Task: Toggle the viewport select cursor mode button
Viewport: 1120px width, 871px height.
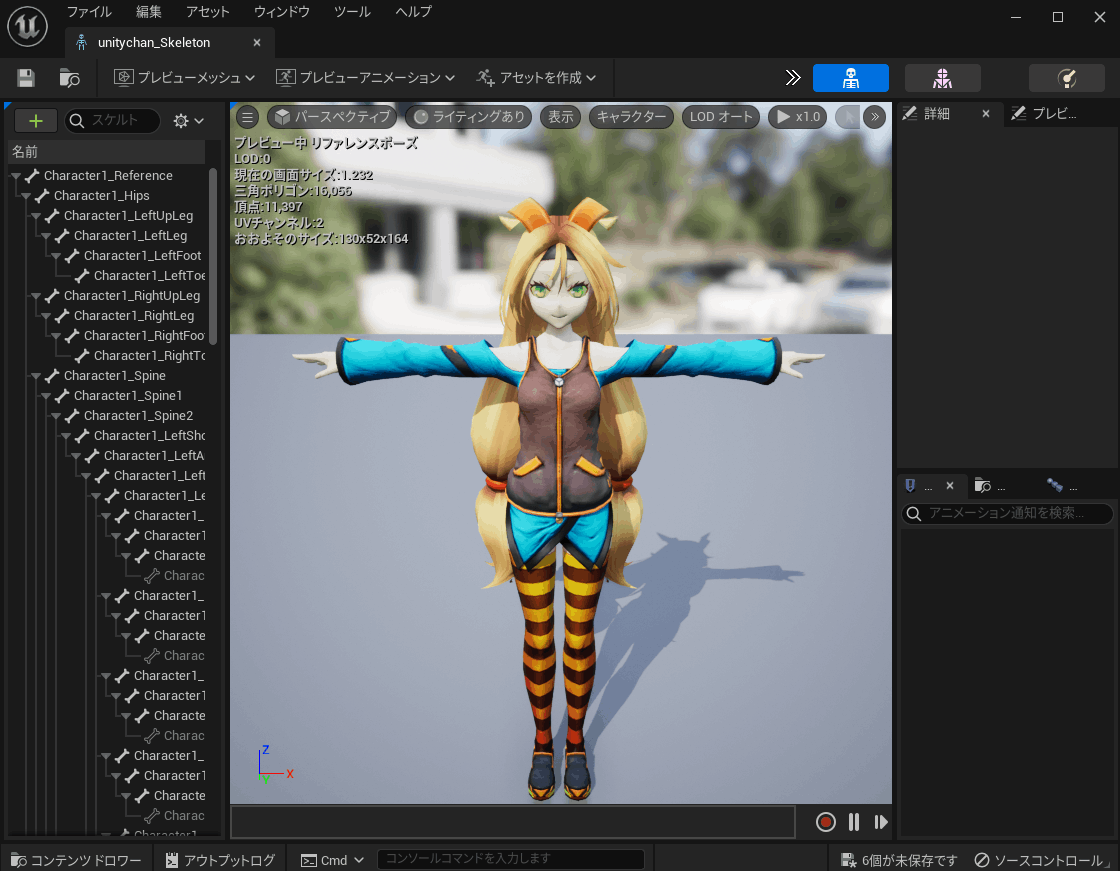Action: (x=847, y=117)
